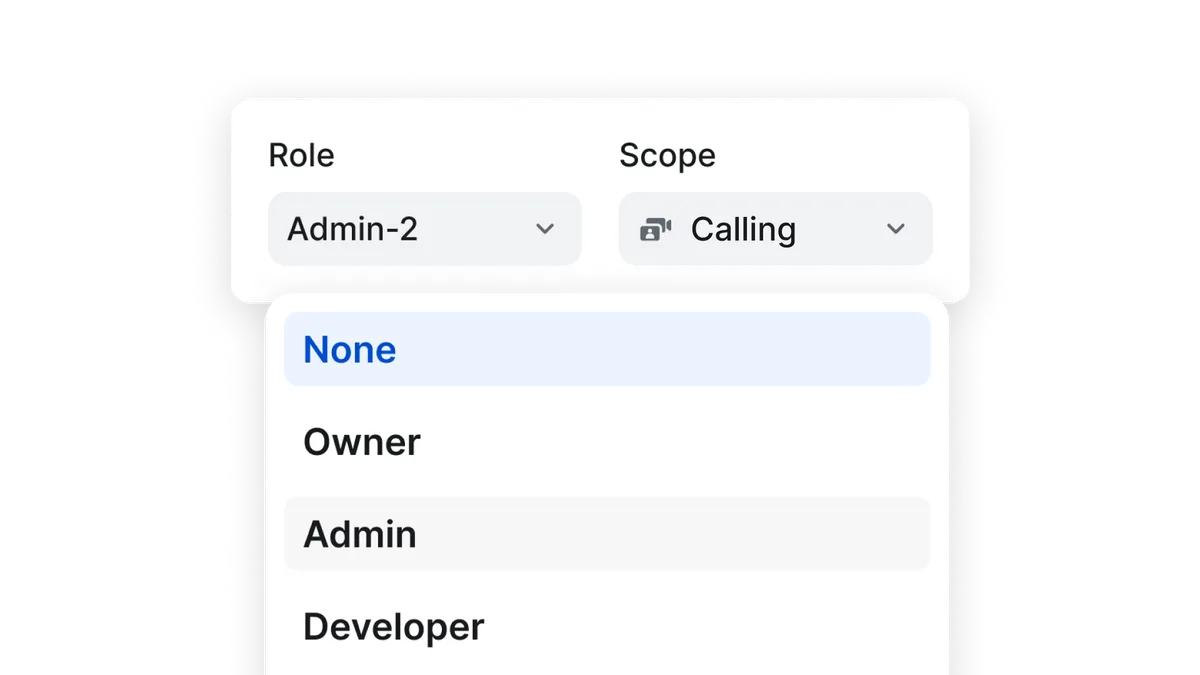Select the Developer role option
This screenshot has height=675, width=1200.
(x=607, y=627)
